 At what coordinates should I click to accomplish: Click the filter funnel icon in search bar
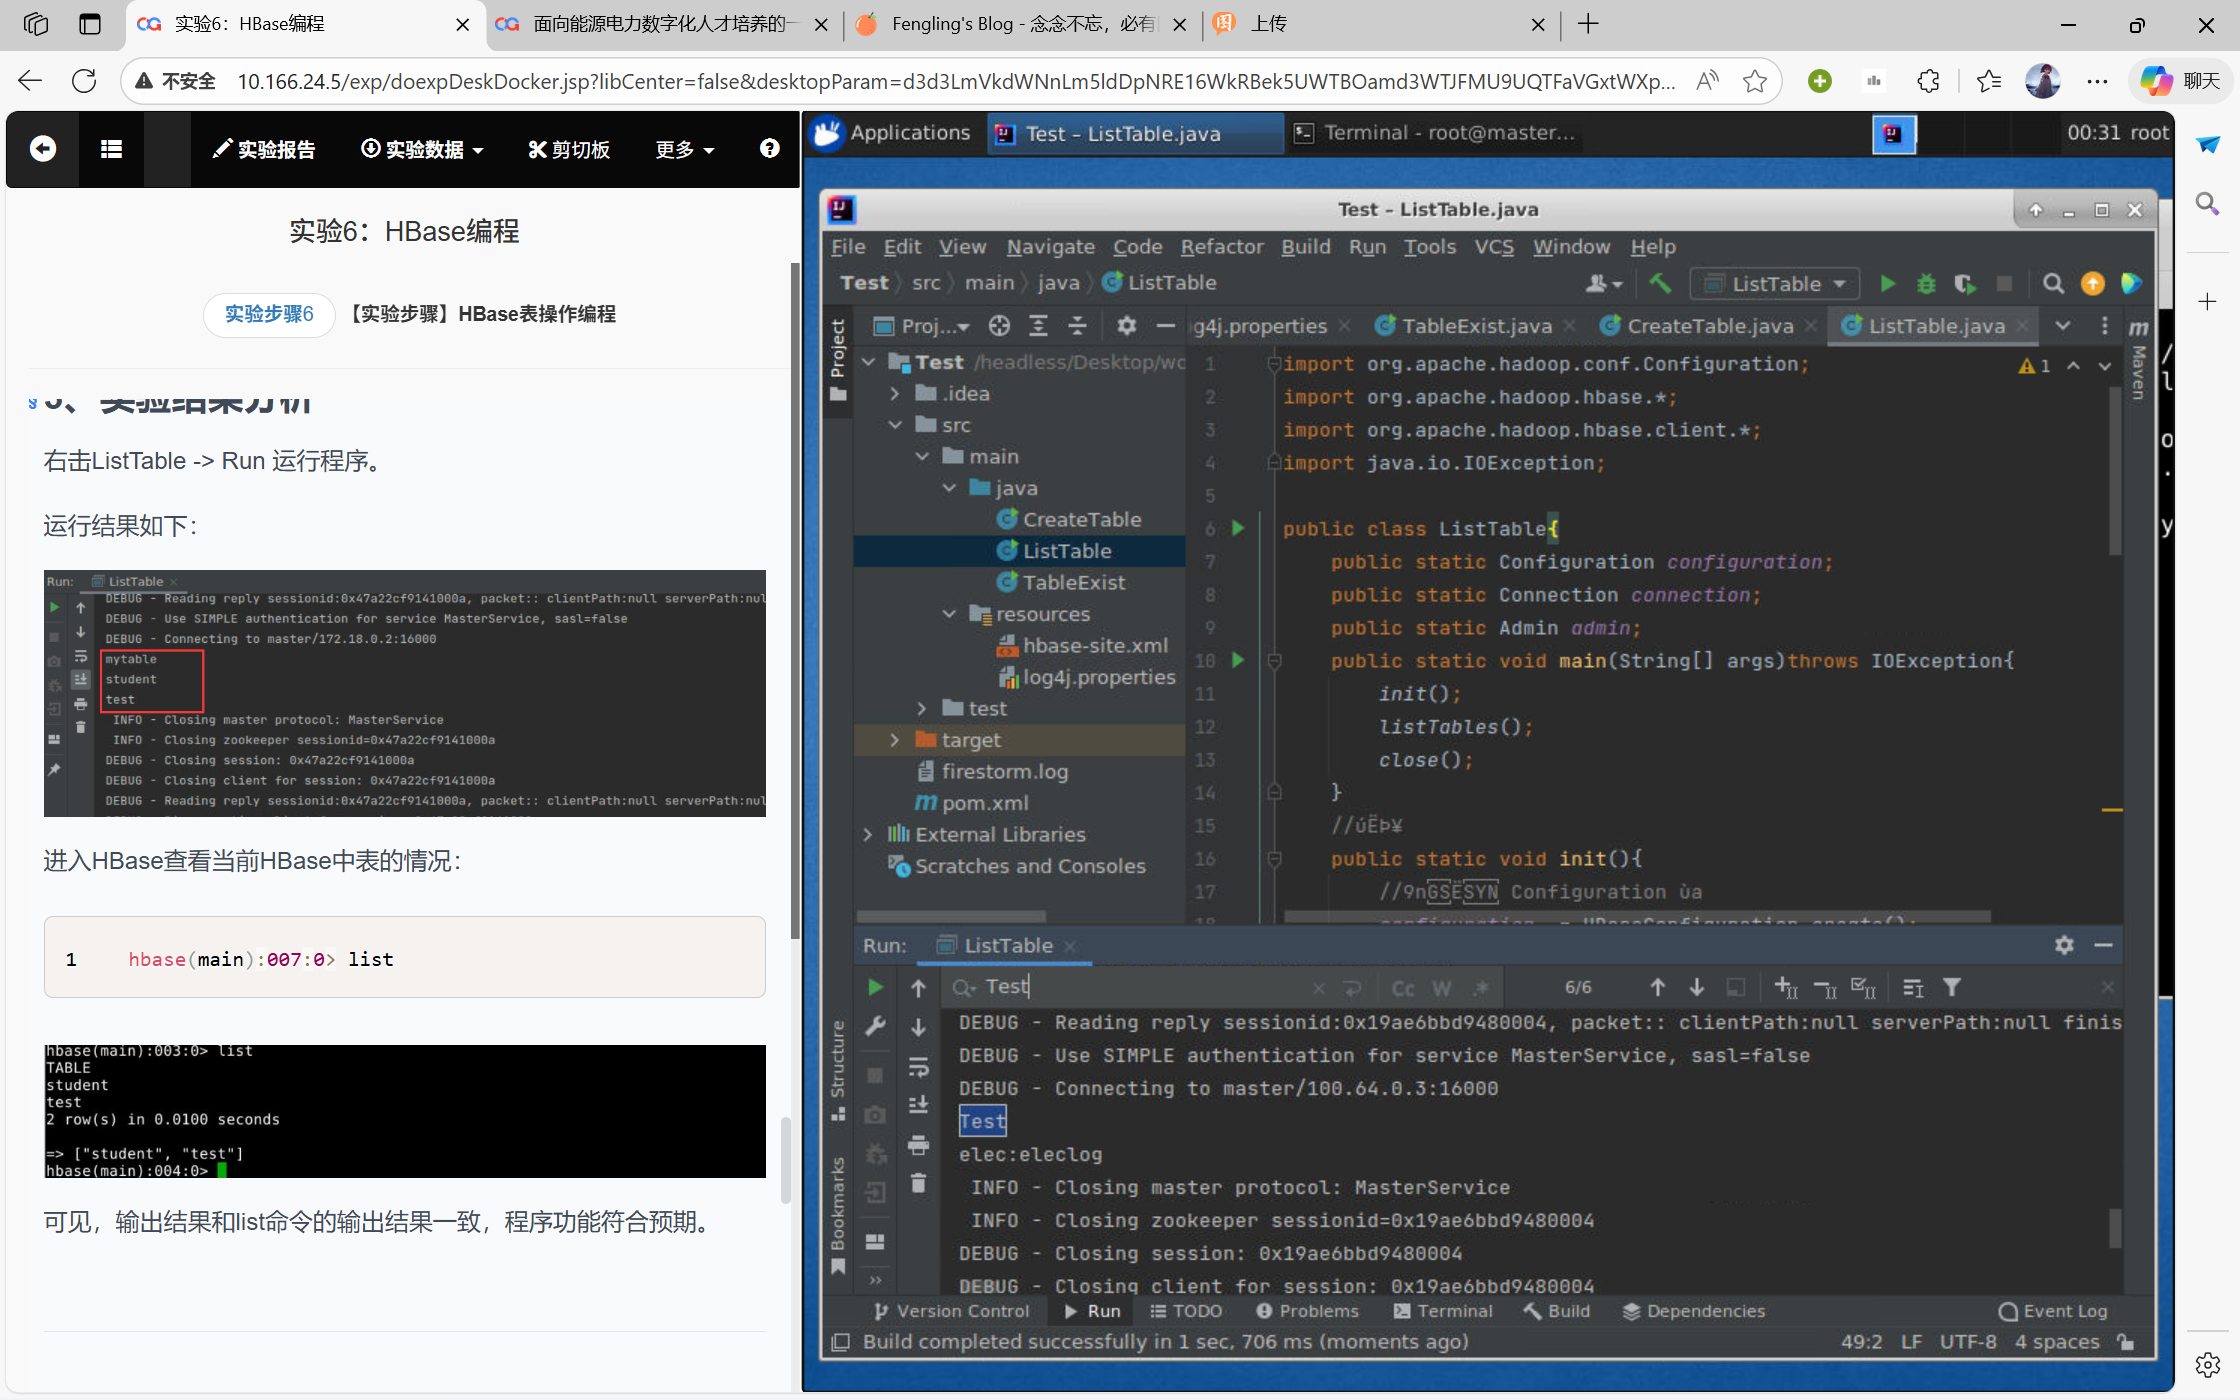click(1951, 988)
